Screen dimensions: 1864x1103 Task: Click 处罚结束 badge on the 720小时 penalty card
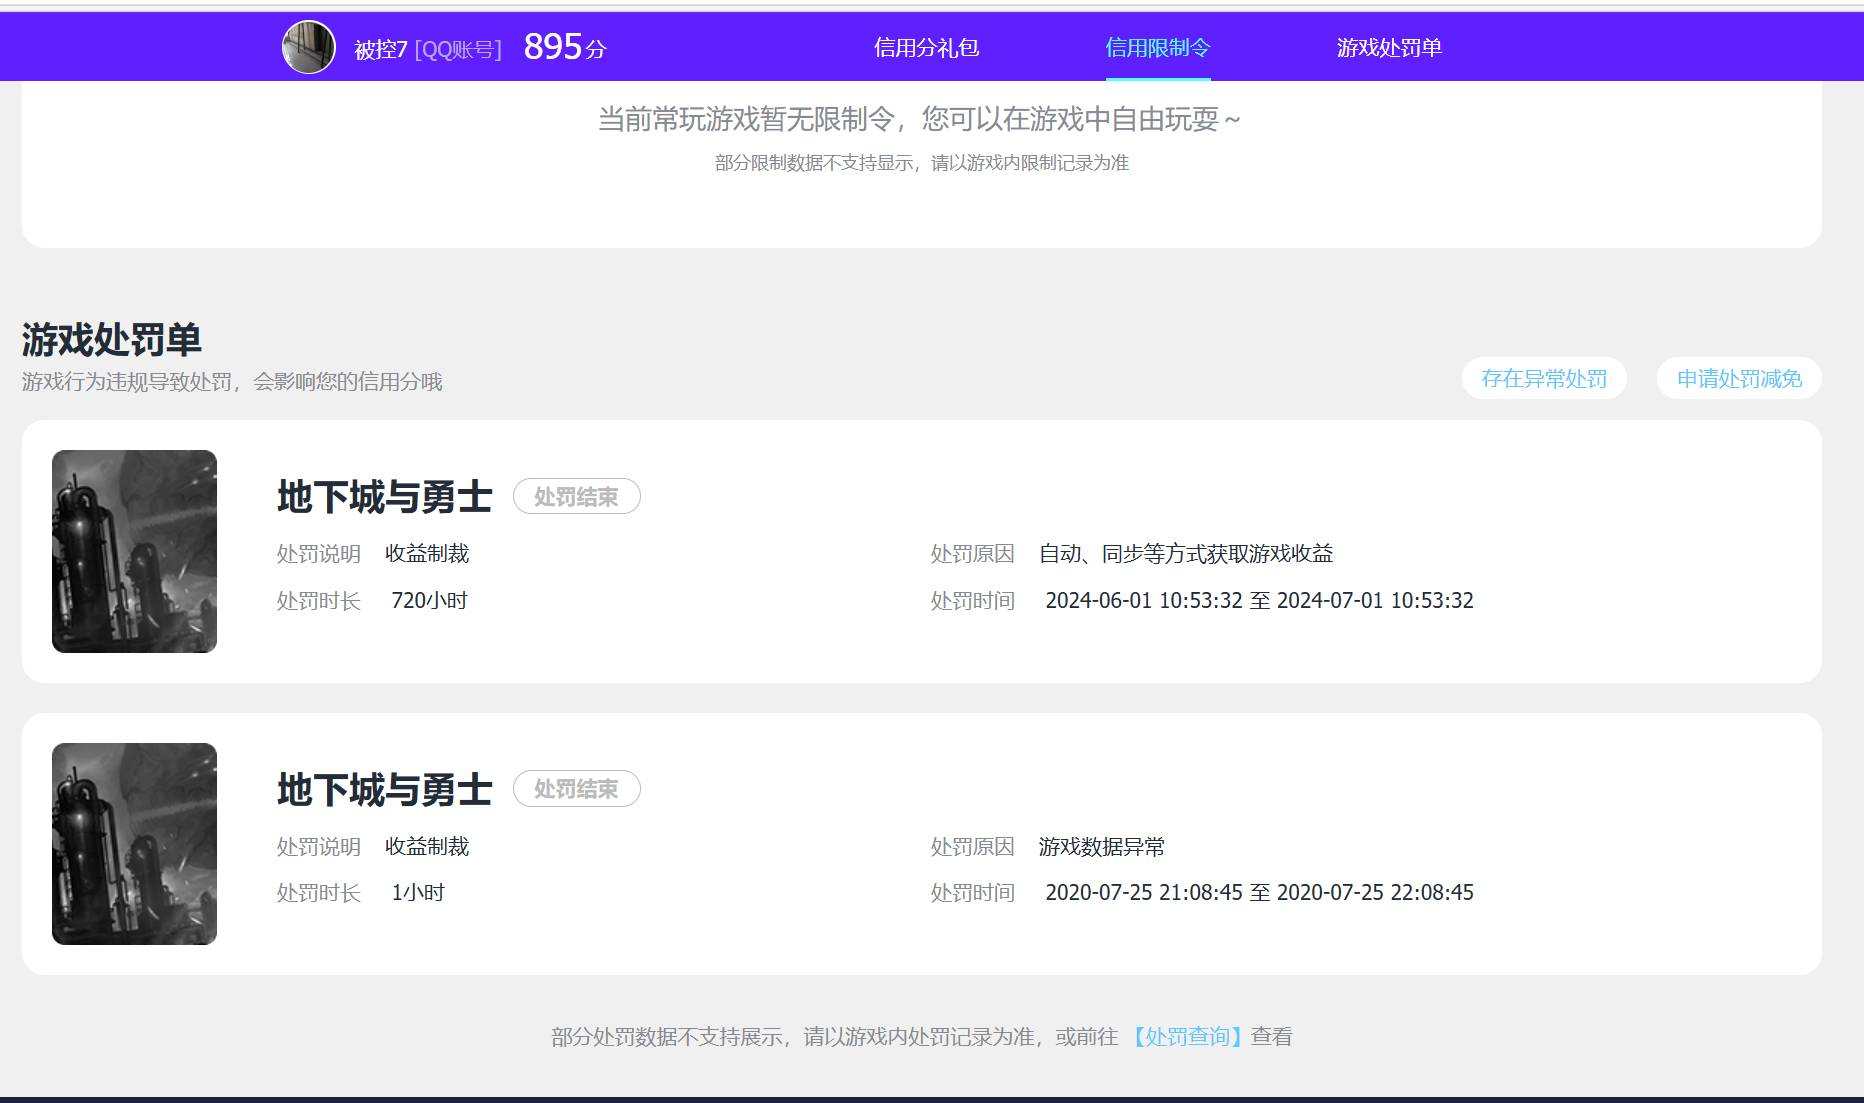[577, 497]
